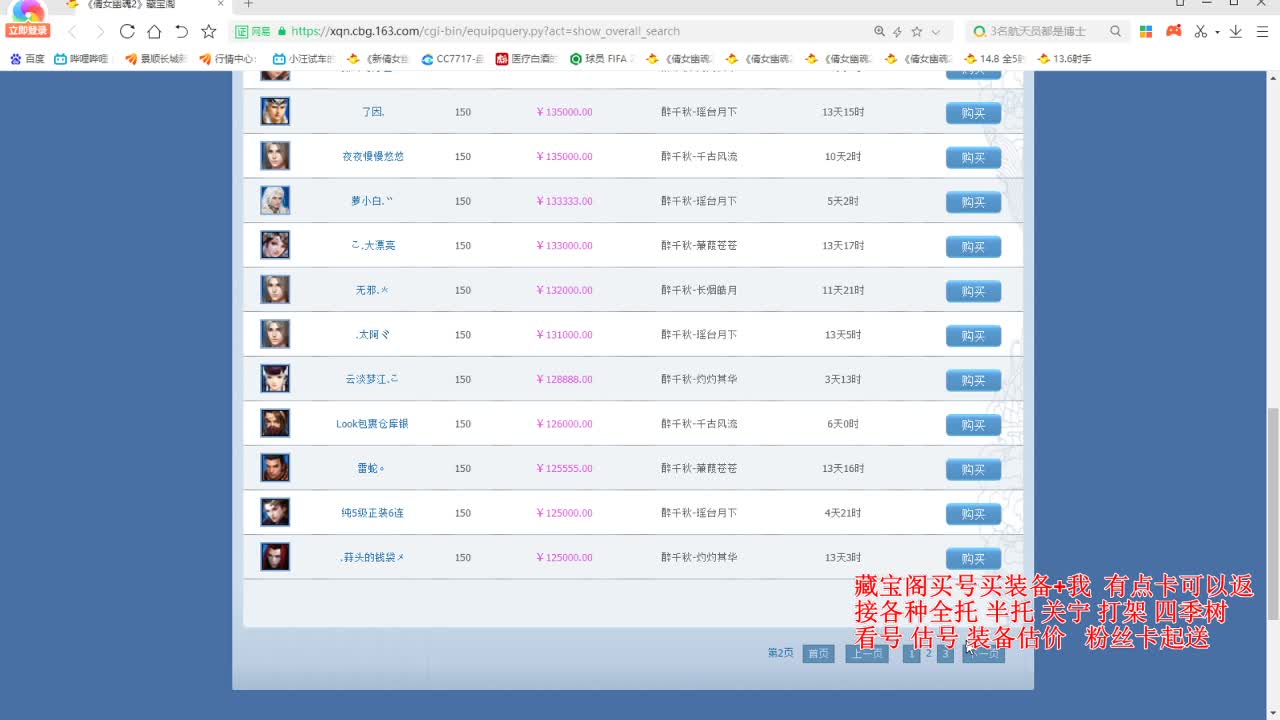Open the 百度 bookmark
The width and height of the screenshot is (1280, 720).
27,59
